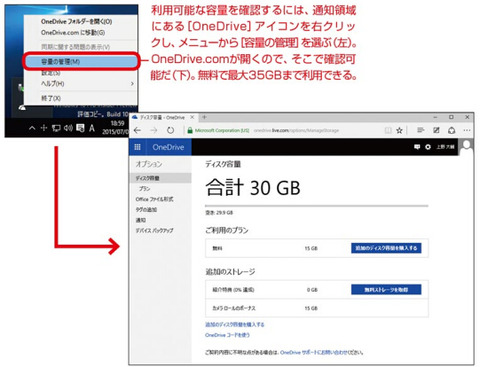Select the highlighted 容量の管理(M) menu entry
This screenshot has height=367, width=480.
tap(80, 61)
